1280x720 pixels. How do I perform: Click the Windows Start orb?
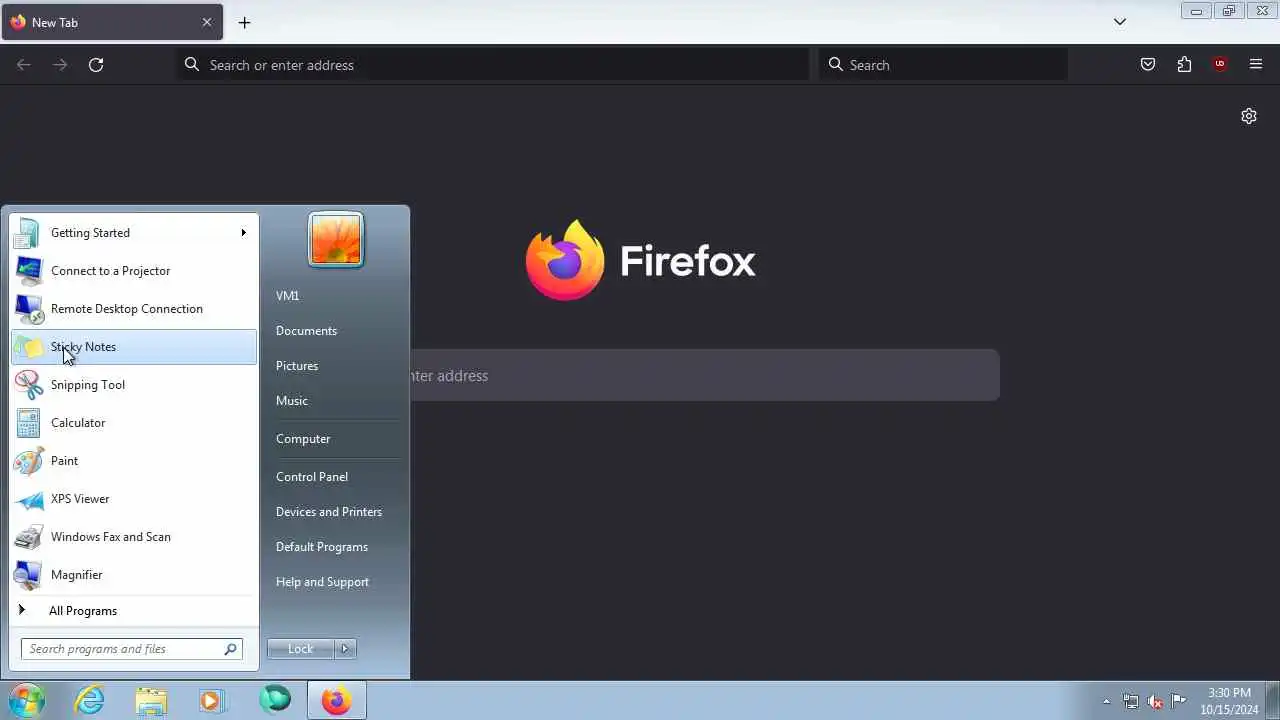pyautogui.click(x=26, y=700)
